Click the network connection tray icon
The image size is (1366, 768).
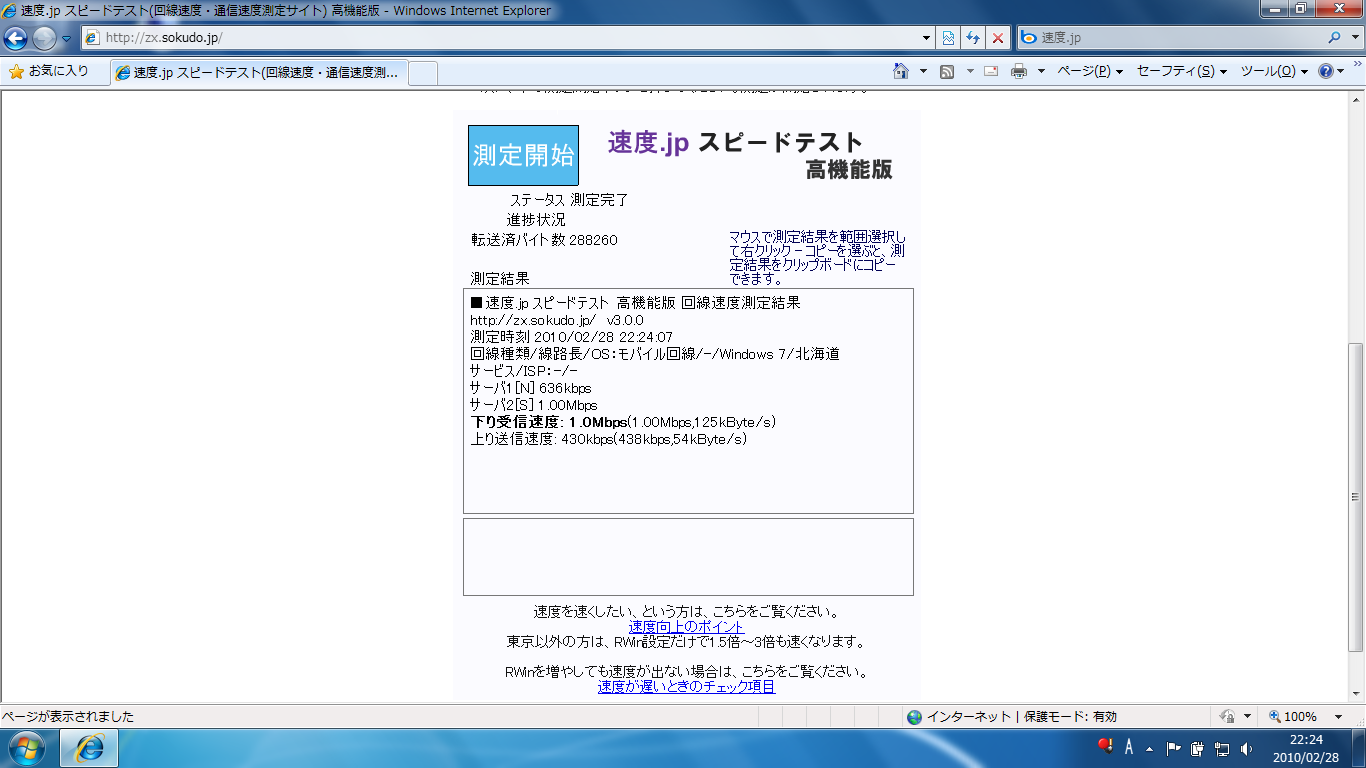(x=1222, y=748)
